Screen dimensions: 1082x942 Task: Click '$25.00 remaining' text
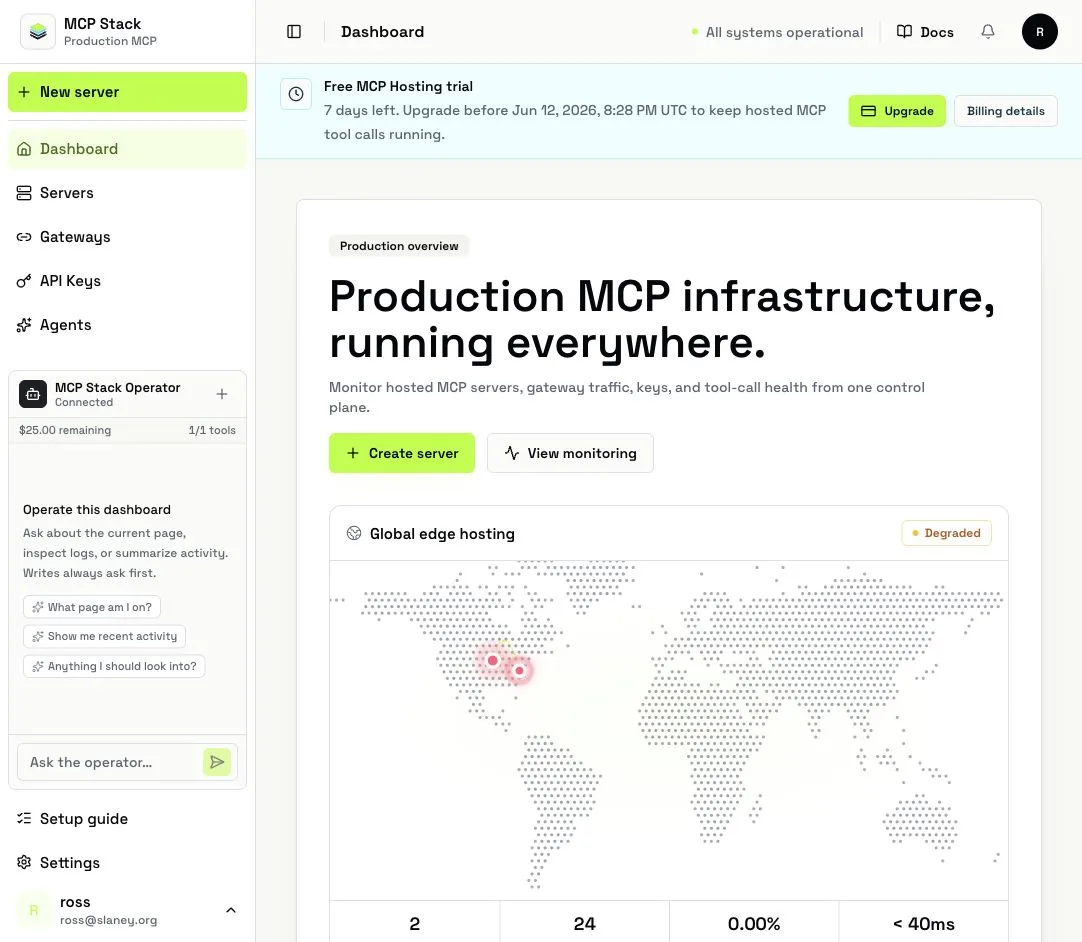65,430
